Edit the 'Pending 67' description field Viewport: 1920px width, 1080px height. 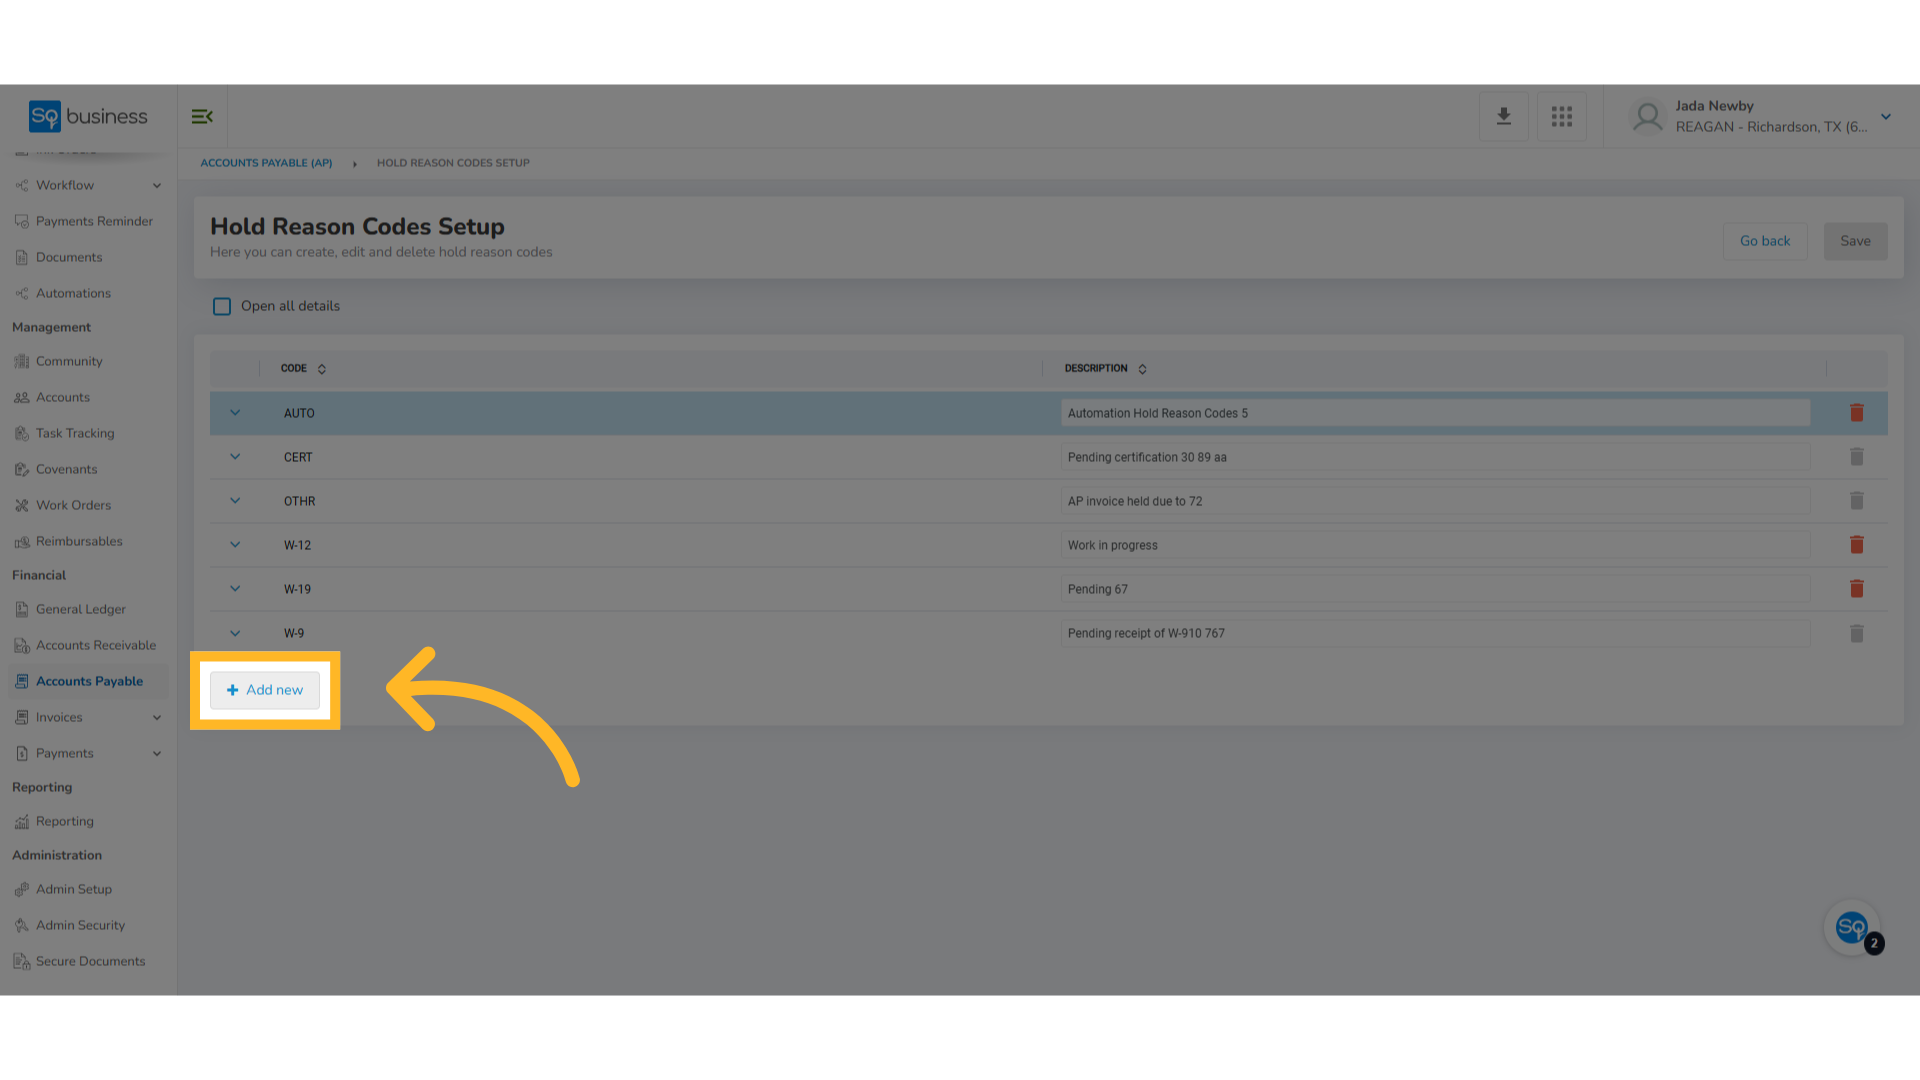tap(1435, 589)
